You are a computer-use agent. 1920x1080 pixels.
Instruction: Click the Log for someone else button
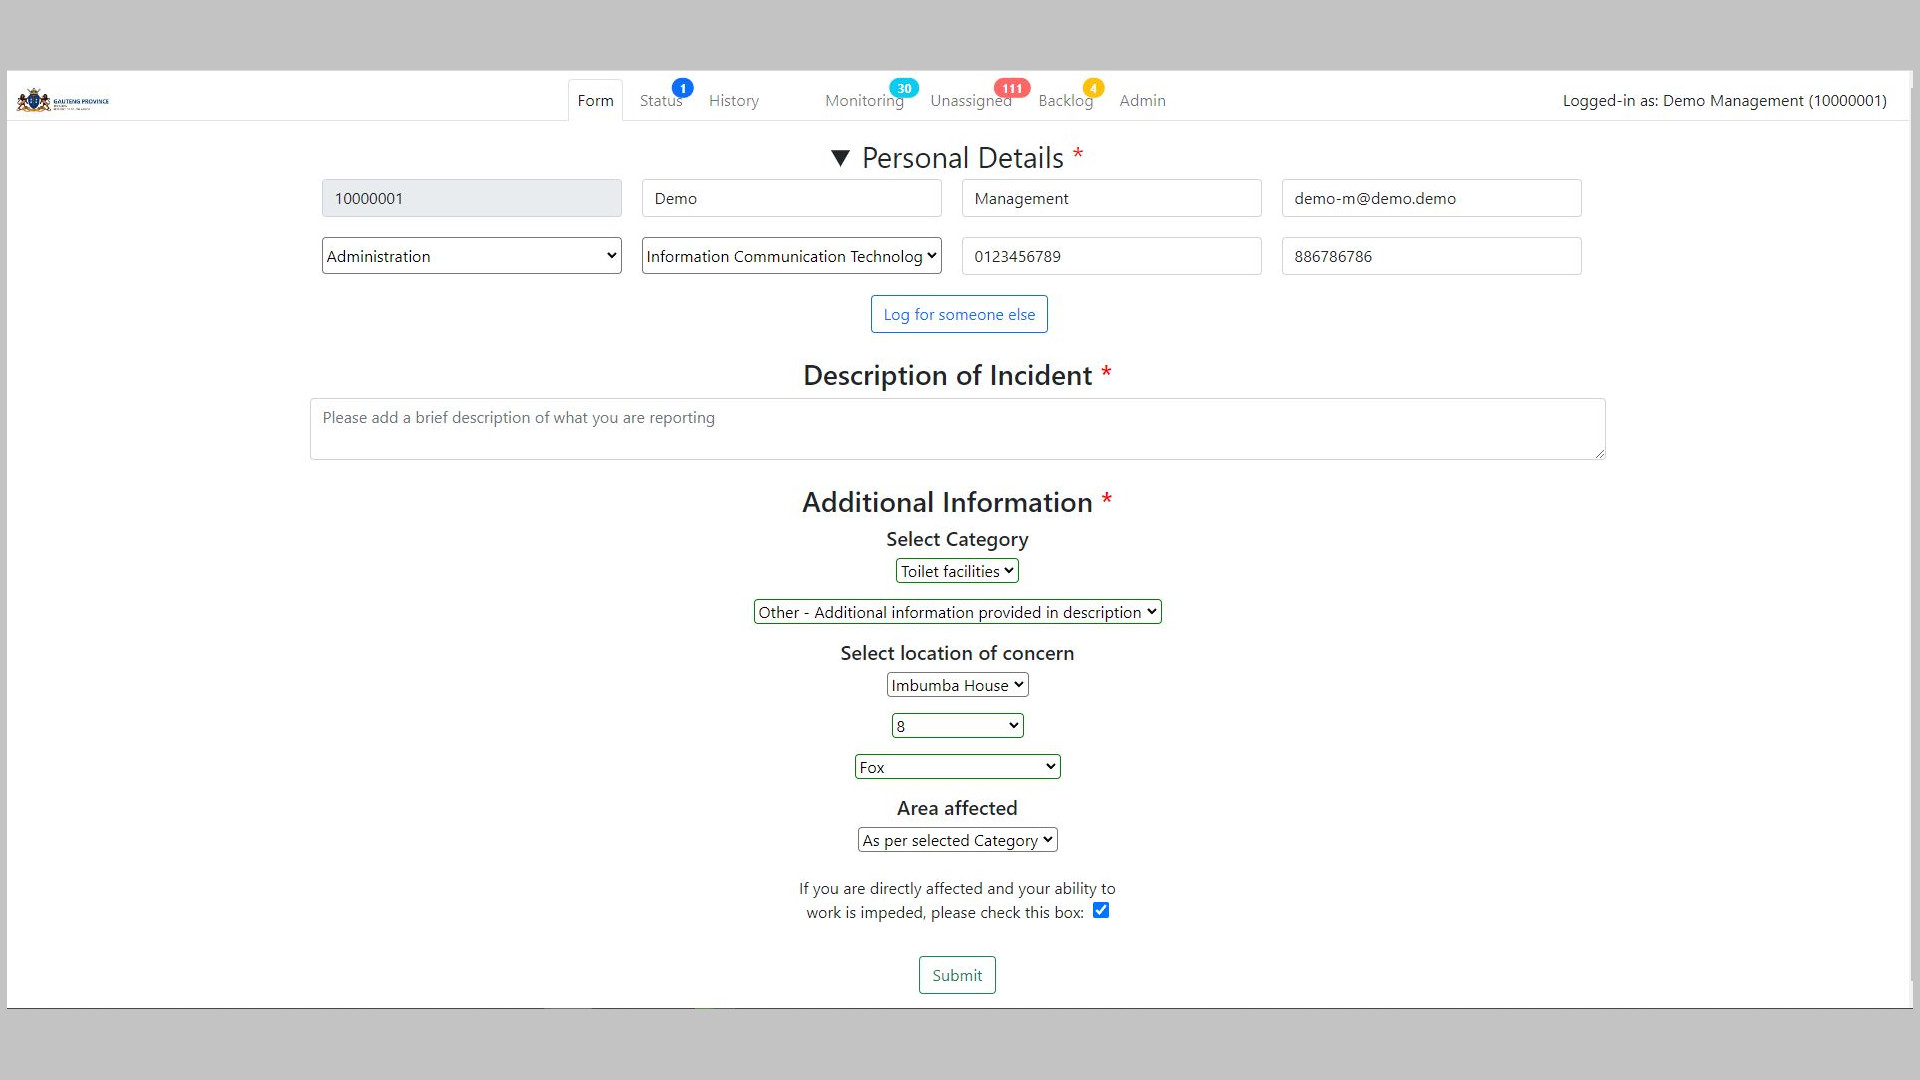tap(959, 314)
